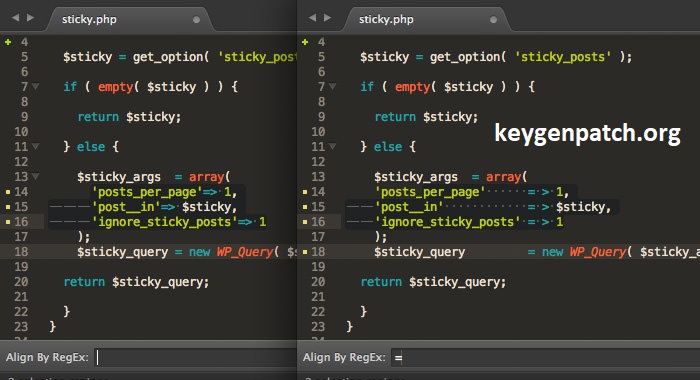Click 'ignore_sticky_posts' string in the right pane
This screenshot has height=380, width=700.
(447, 222)
